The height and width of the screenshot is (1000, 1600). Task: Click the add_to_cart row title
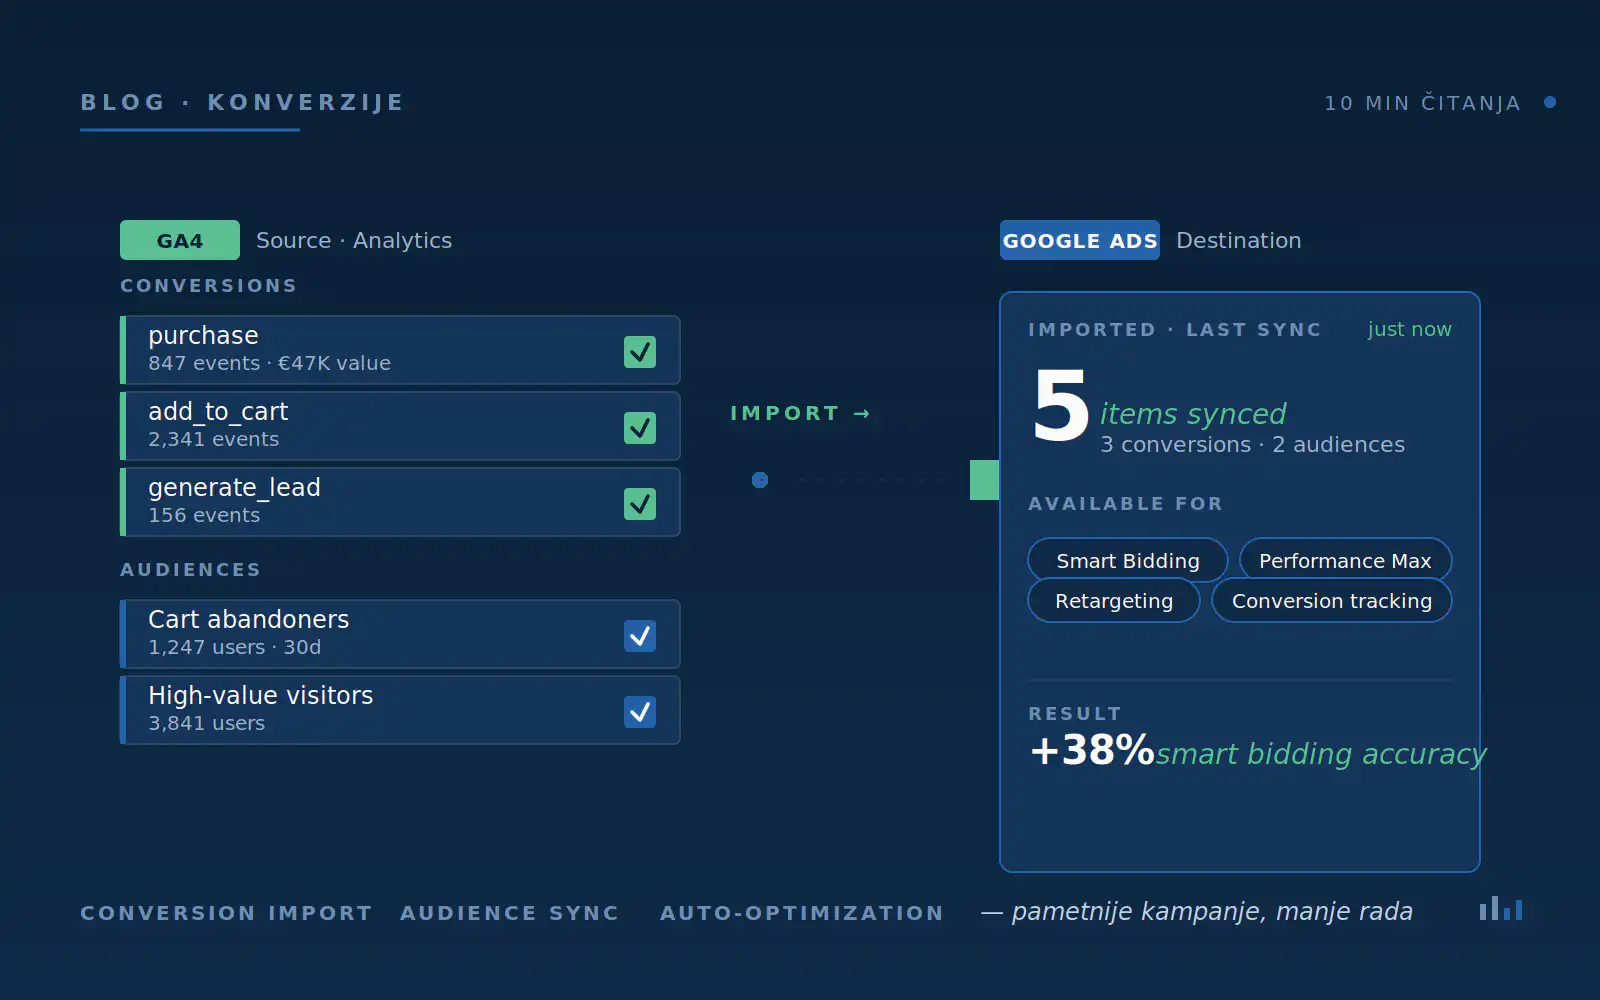218,412
